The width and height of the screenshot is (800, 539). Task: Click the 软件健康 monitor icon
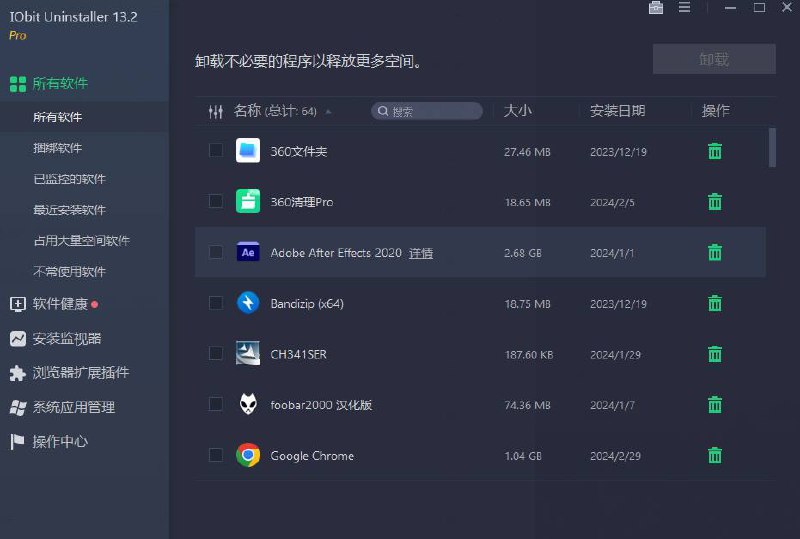18,304
